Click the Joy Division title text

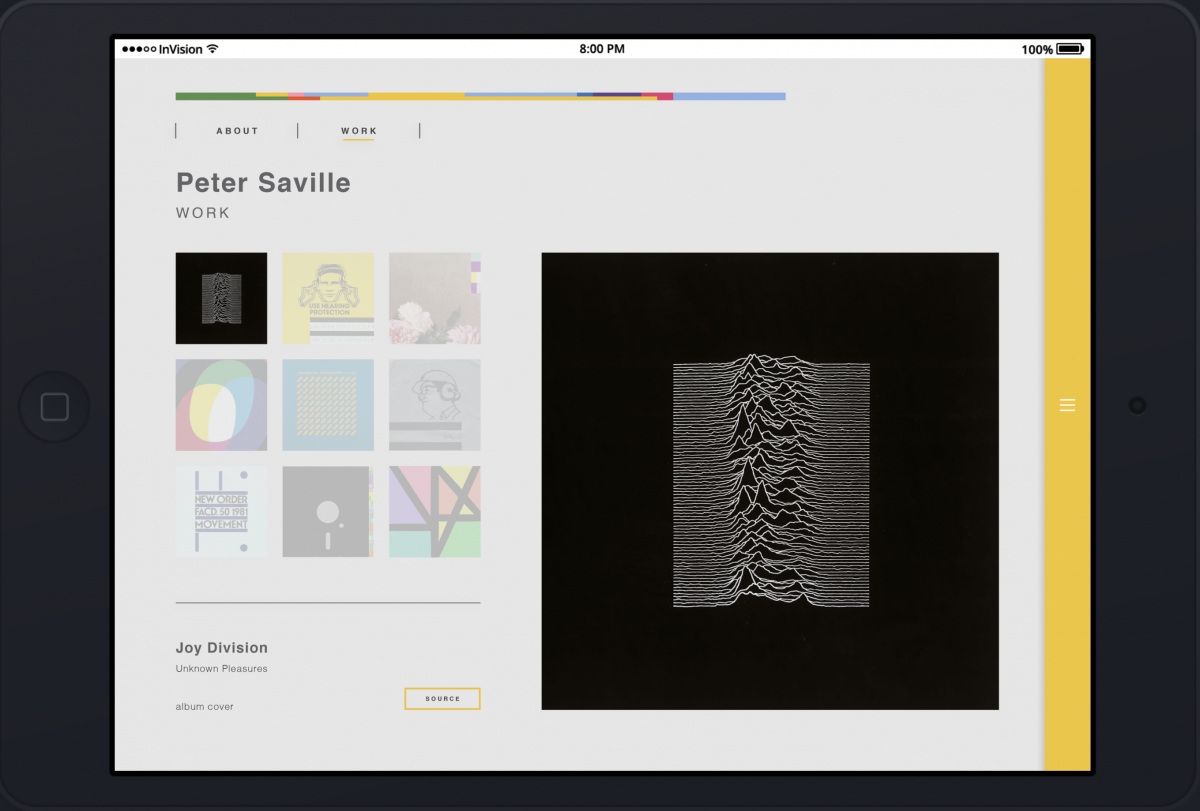point(222,648)
